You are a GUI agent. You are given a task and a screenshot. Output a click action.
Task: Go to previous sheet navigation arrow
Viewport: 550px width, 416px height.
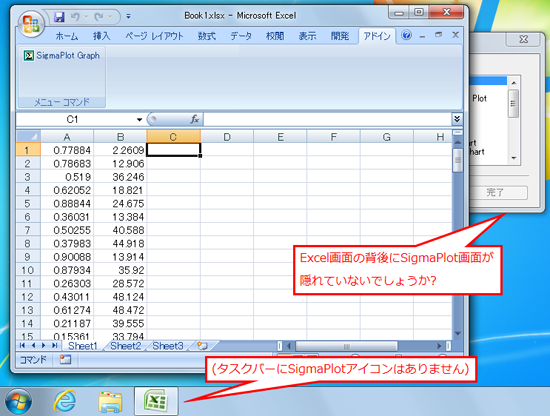pyautogui.click(x=33, y=345)
